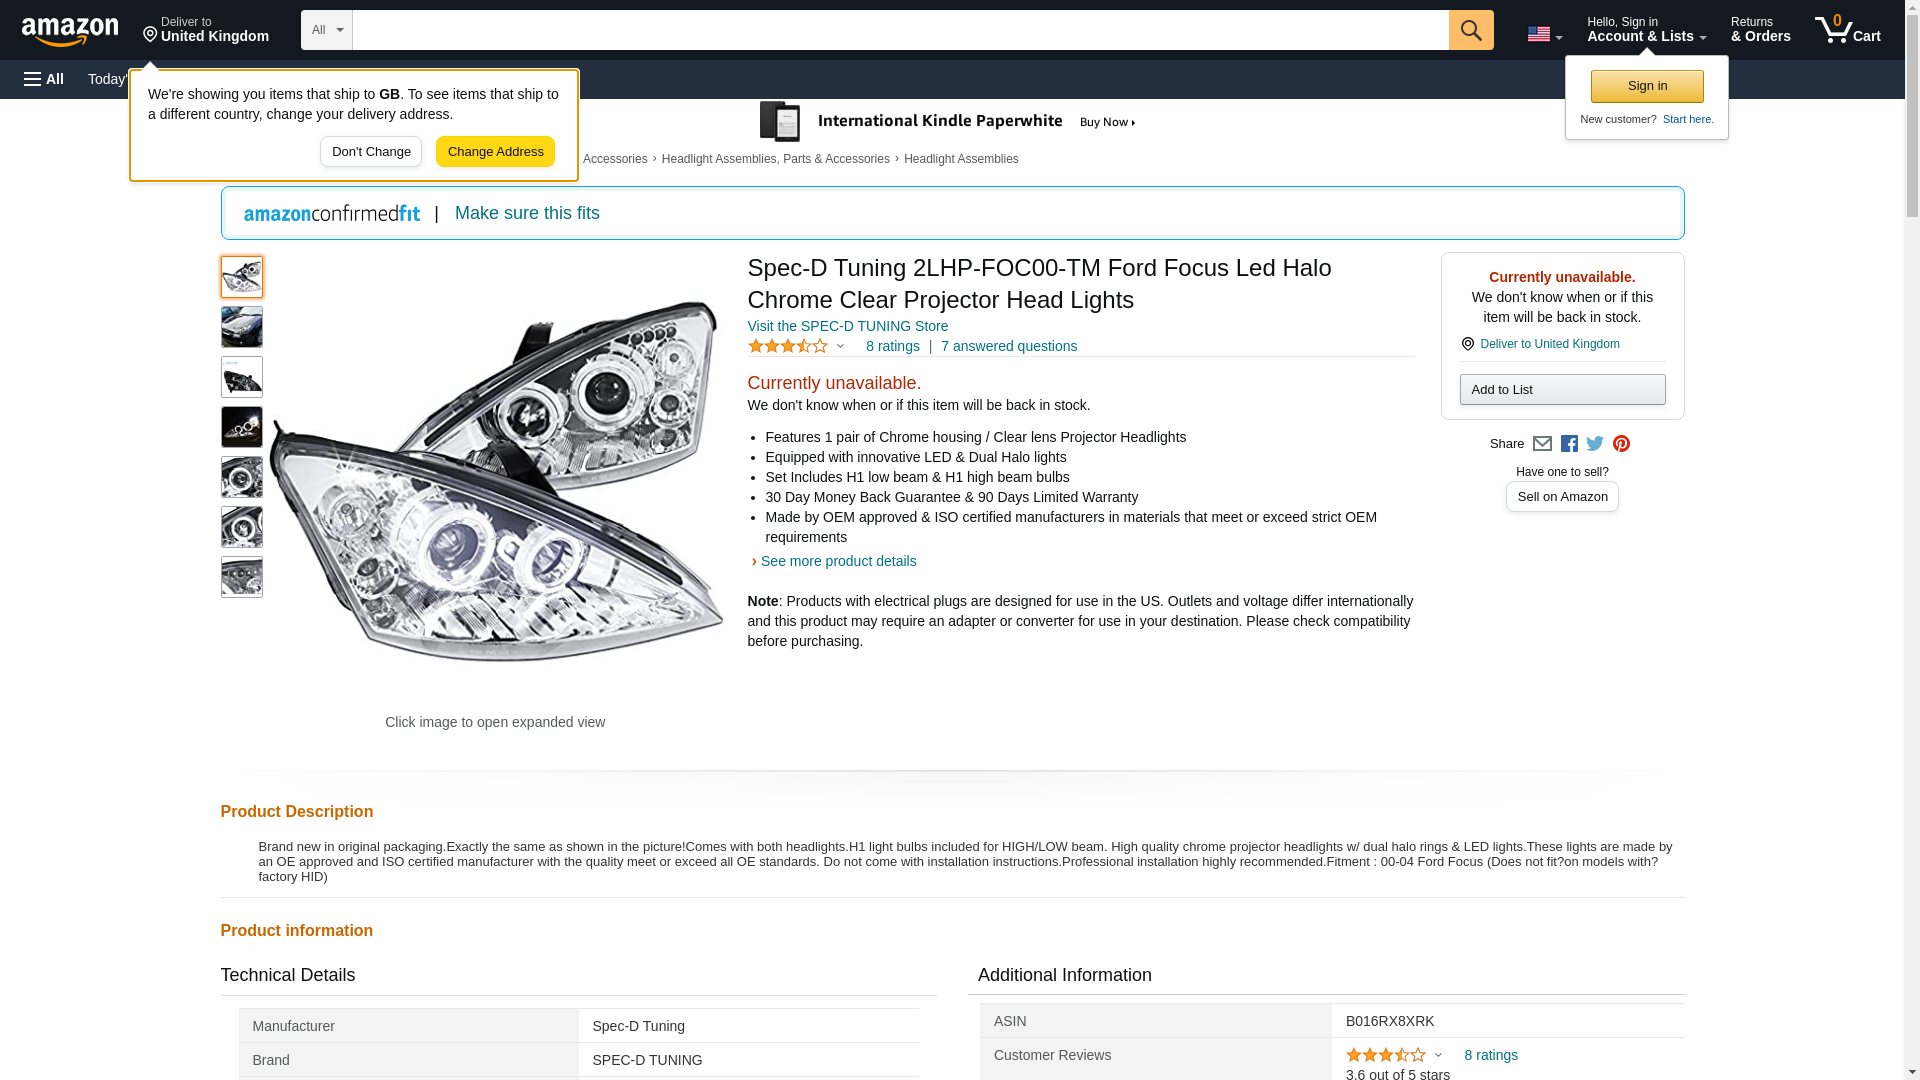The image size is (1920, 1080).
Task: Visit the SPEC-D TUNING Store link
Action: tap(847, 326)
